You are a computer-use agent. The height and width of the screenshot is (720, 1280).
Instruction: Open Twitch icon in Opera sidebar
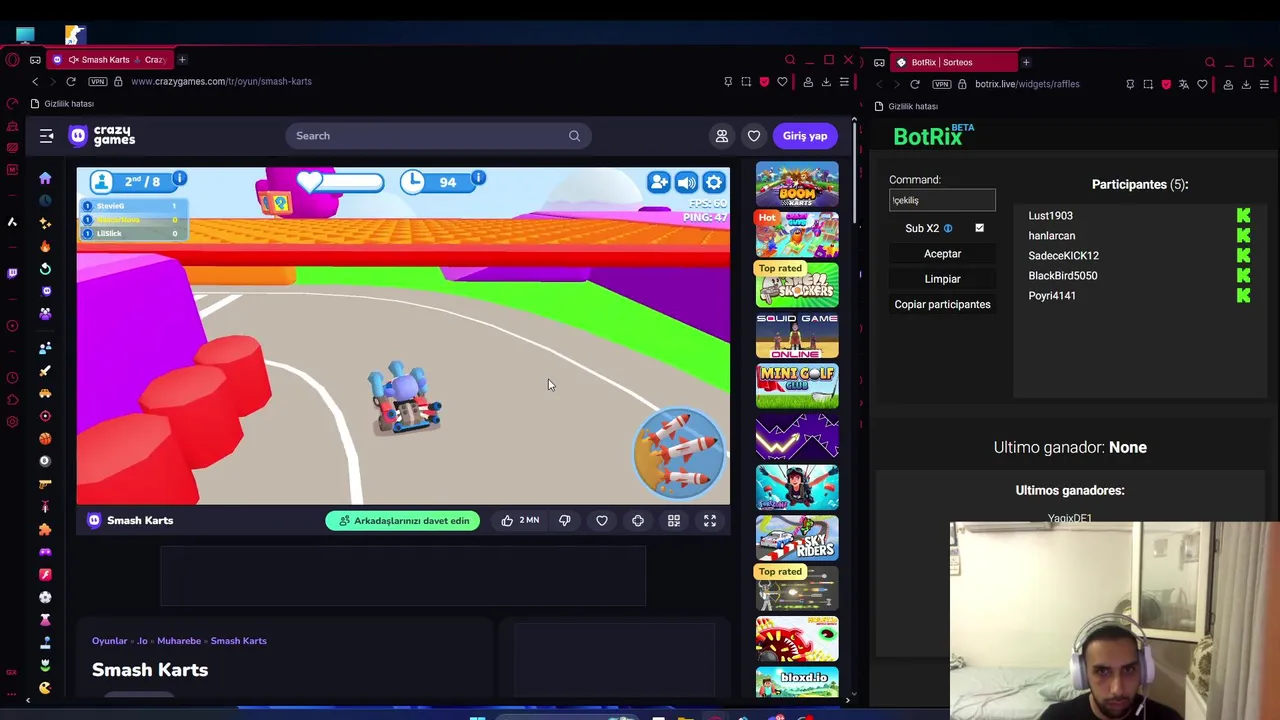[x=12, y=272]
